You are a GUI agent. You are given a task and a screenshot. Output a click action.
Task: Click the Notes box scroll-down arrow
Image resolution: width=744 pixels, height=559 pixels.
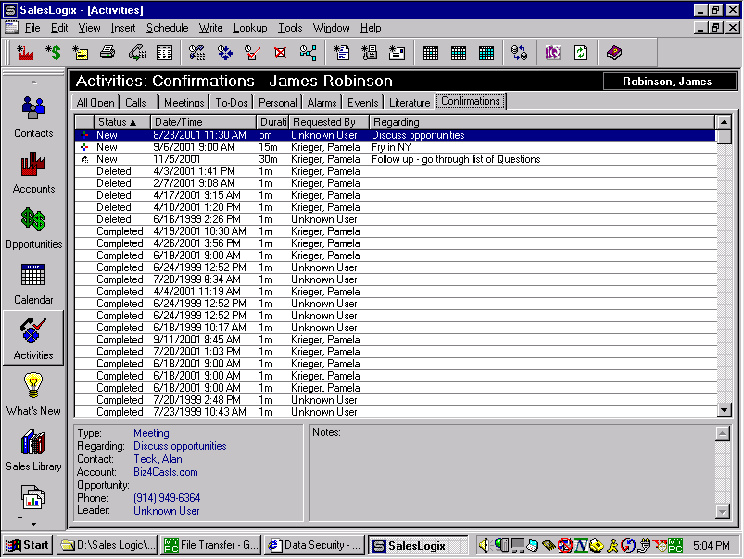(722, 512)
